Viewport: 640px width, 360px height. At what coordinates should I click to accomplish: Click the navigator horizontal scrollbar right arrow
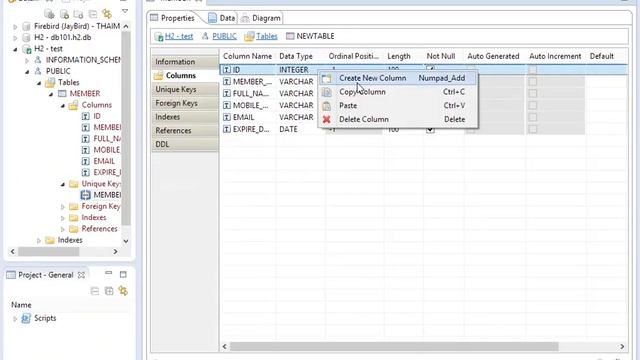pyautogui.click(x=116, y=252)
